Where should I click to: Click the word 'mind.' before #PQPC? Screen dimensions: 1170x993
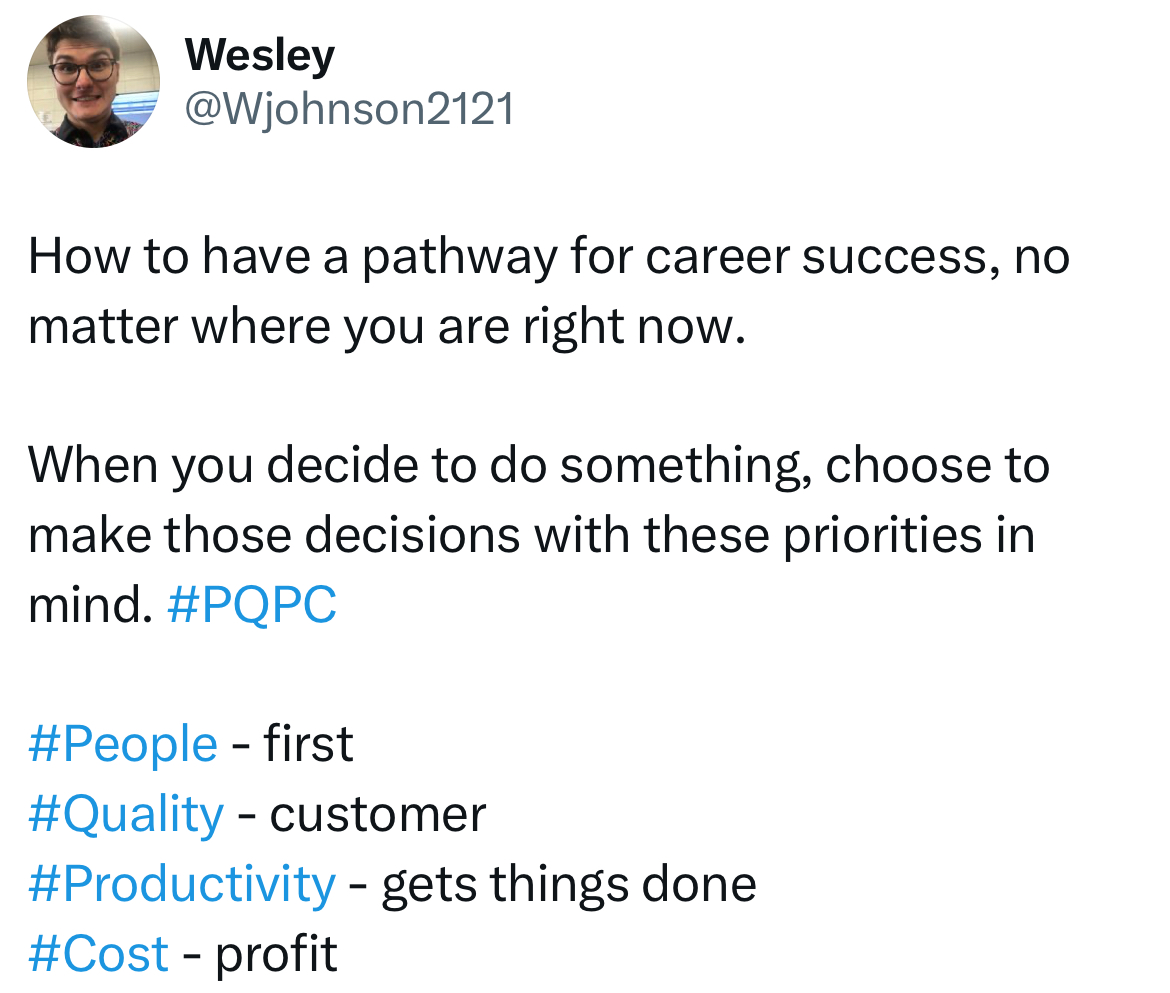(91, 604)
